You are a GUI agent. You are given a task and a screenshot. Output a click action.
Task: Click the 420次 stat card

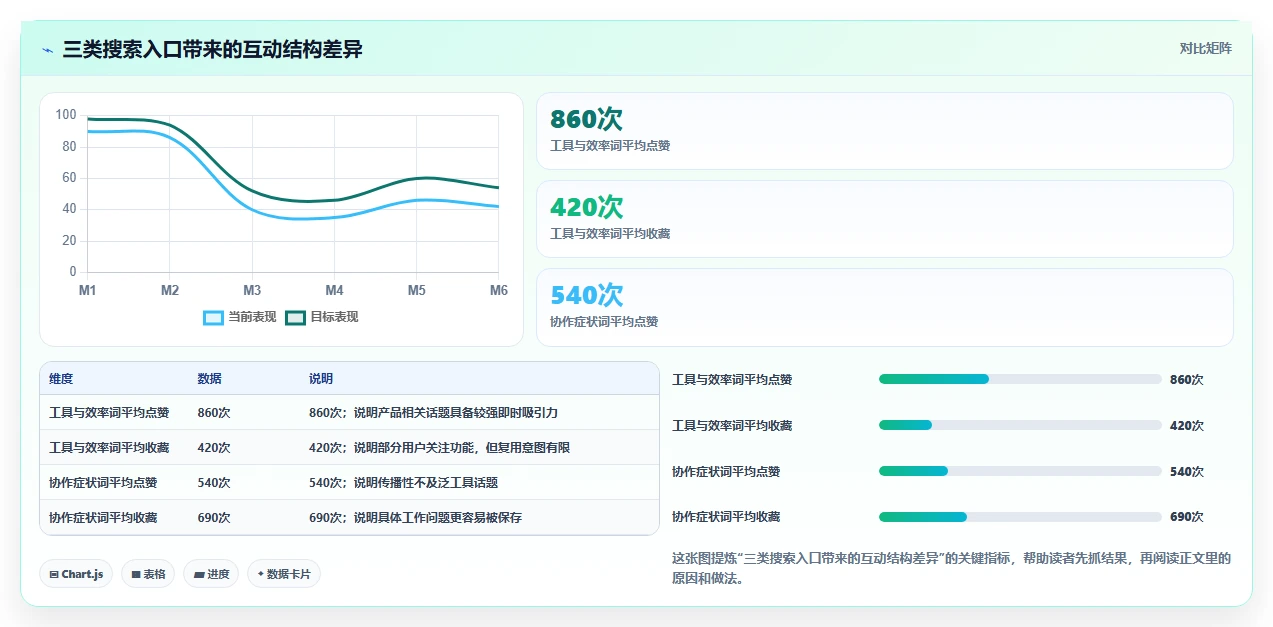pos(885,219)
